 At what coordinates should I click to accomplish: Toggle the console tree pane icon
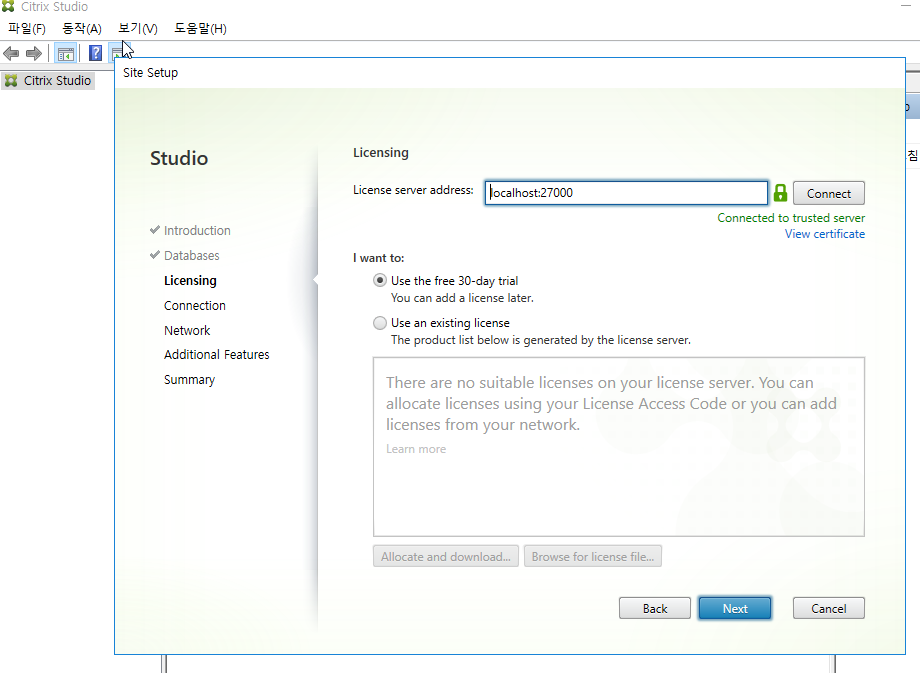tap(66, 53)
